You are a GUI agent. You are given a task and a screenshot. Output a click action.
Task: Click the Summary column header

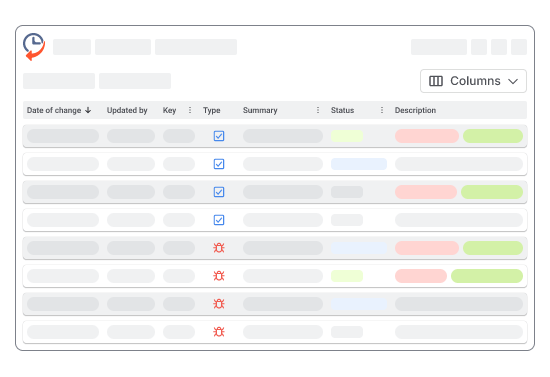(x=260, y=110)
